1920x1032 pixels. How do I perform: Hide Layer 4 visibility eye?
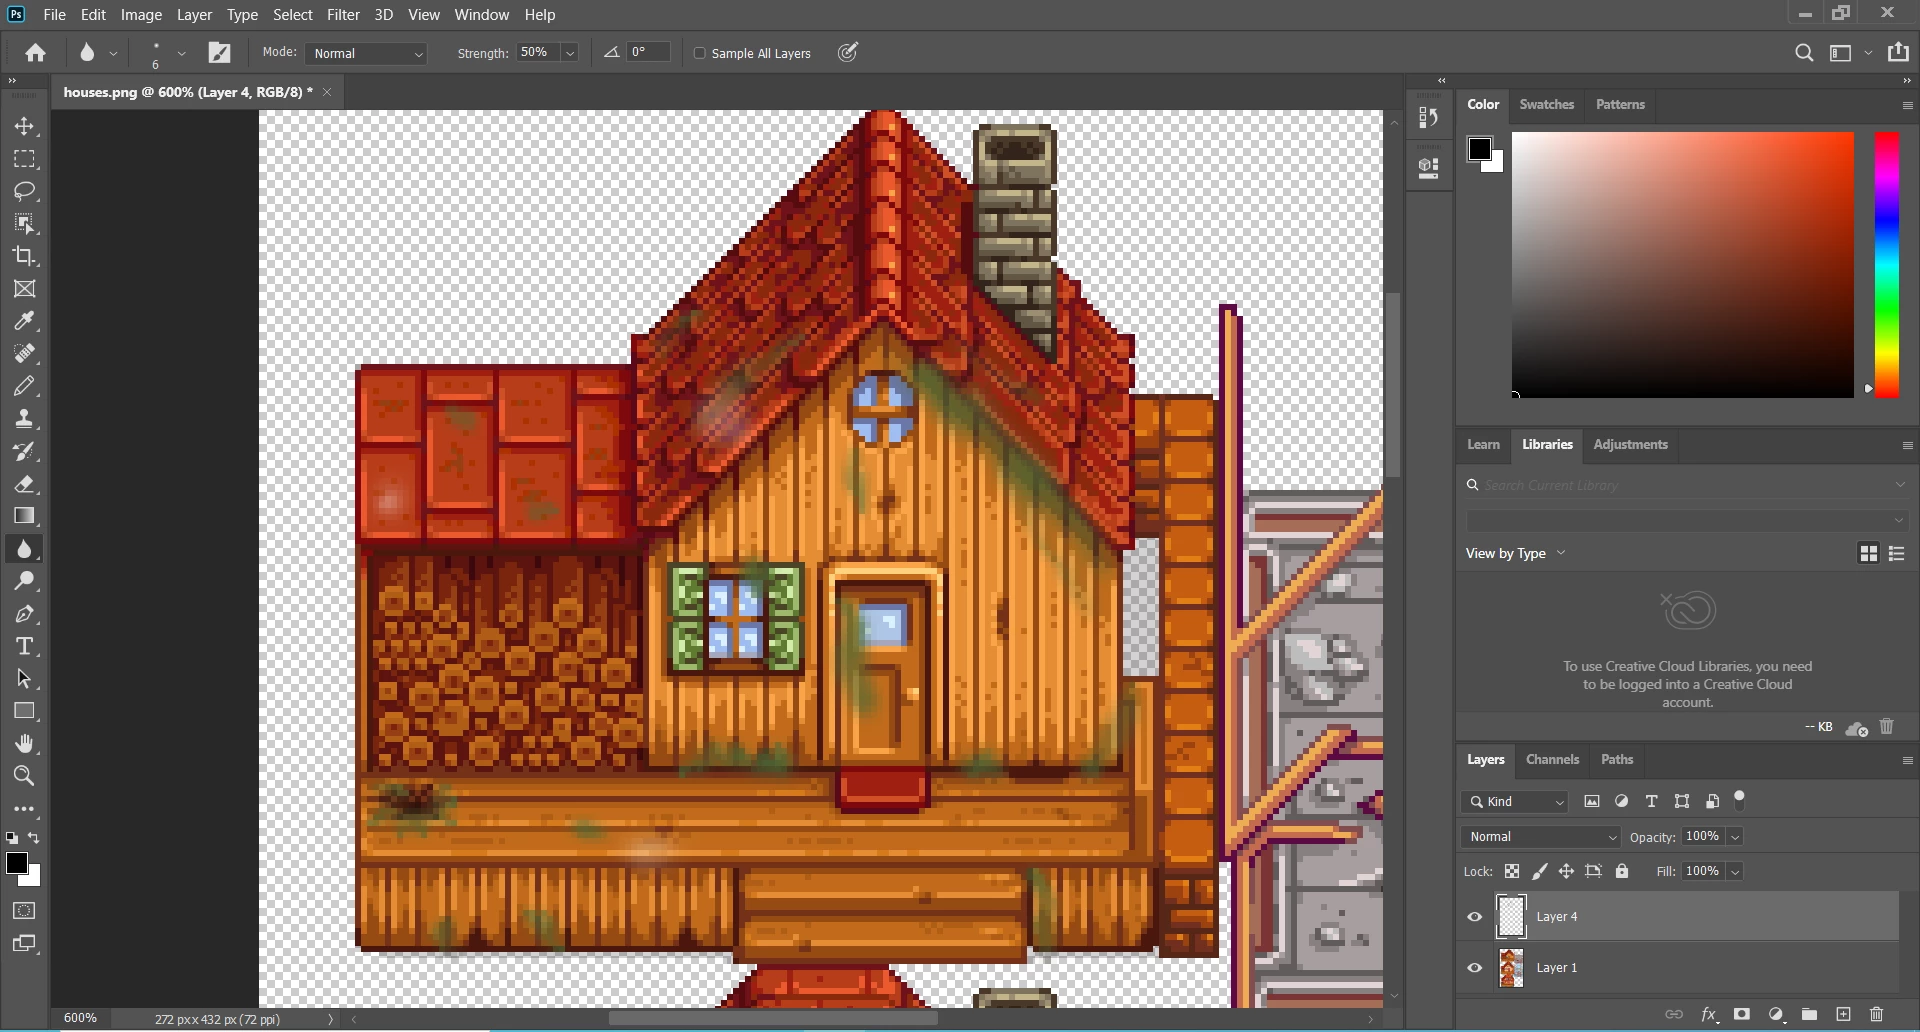pos(1475,917)
